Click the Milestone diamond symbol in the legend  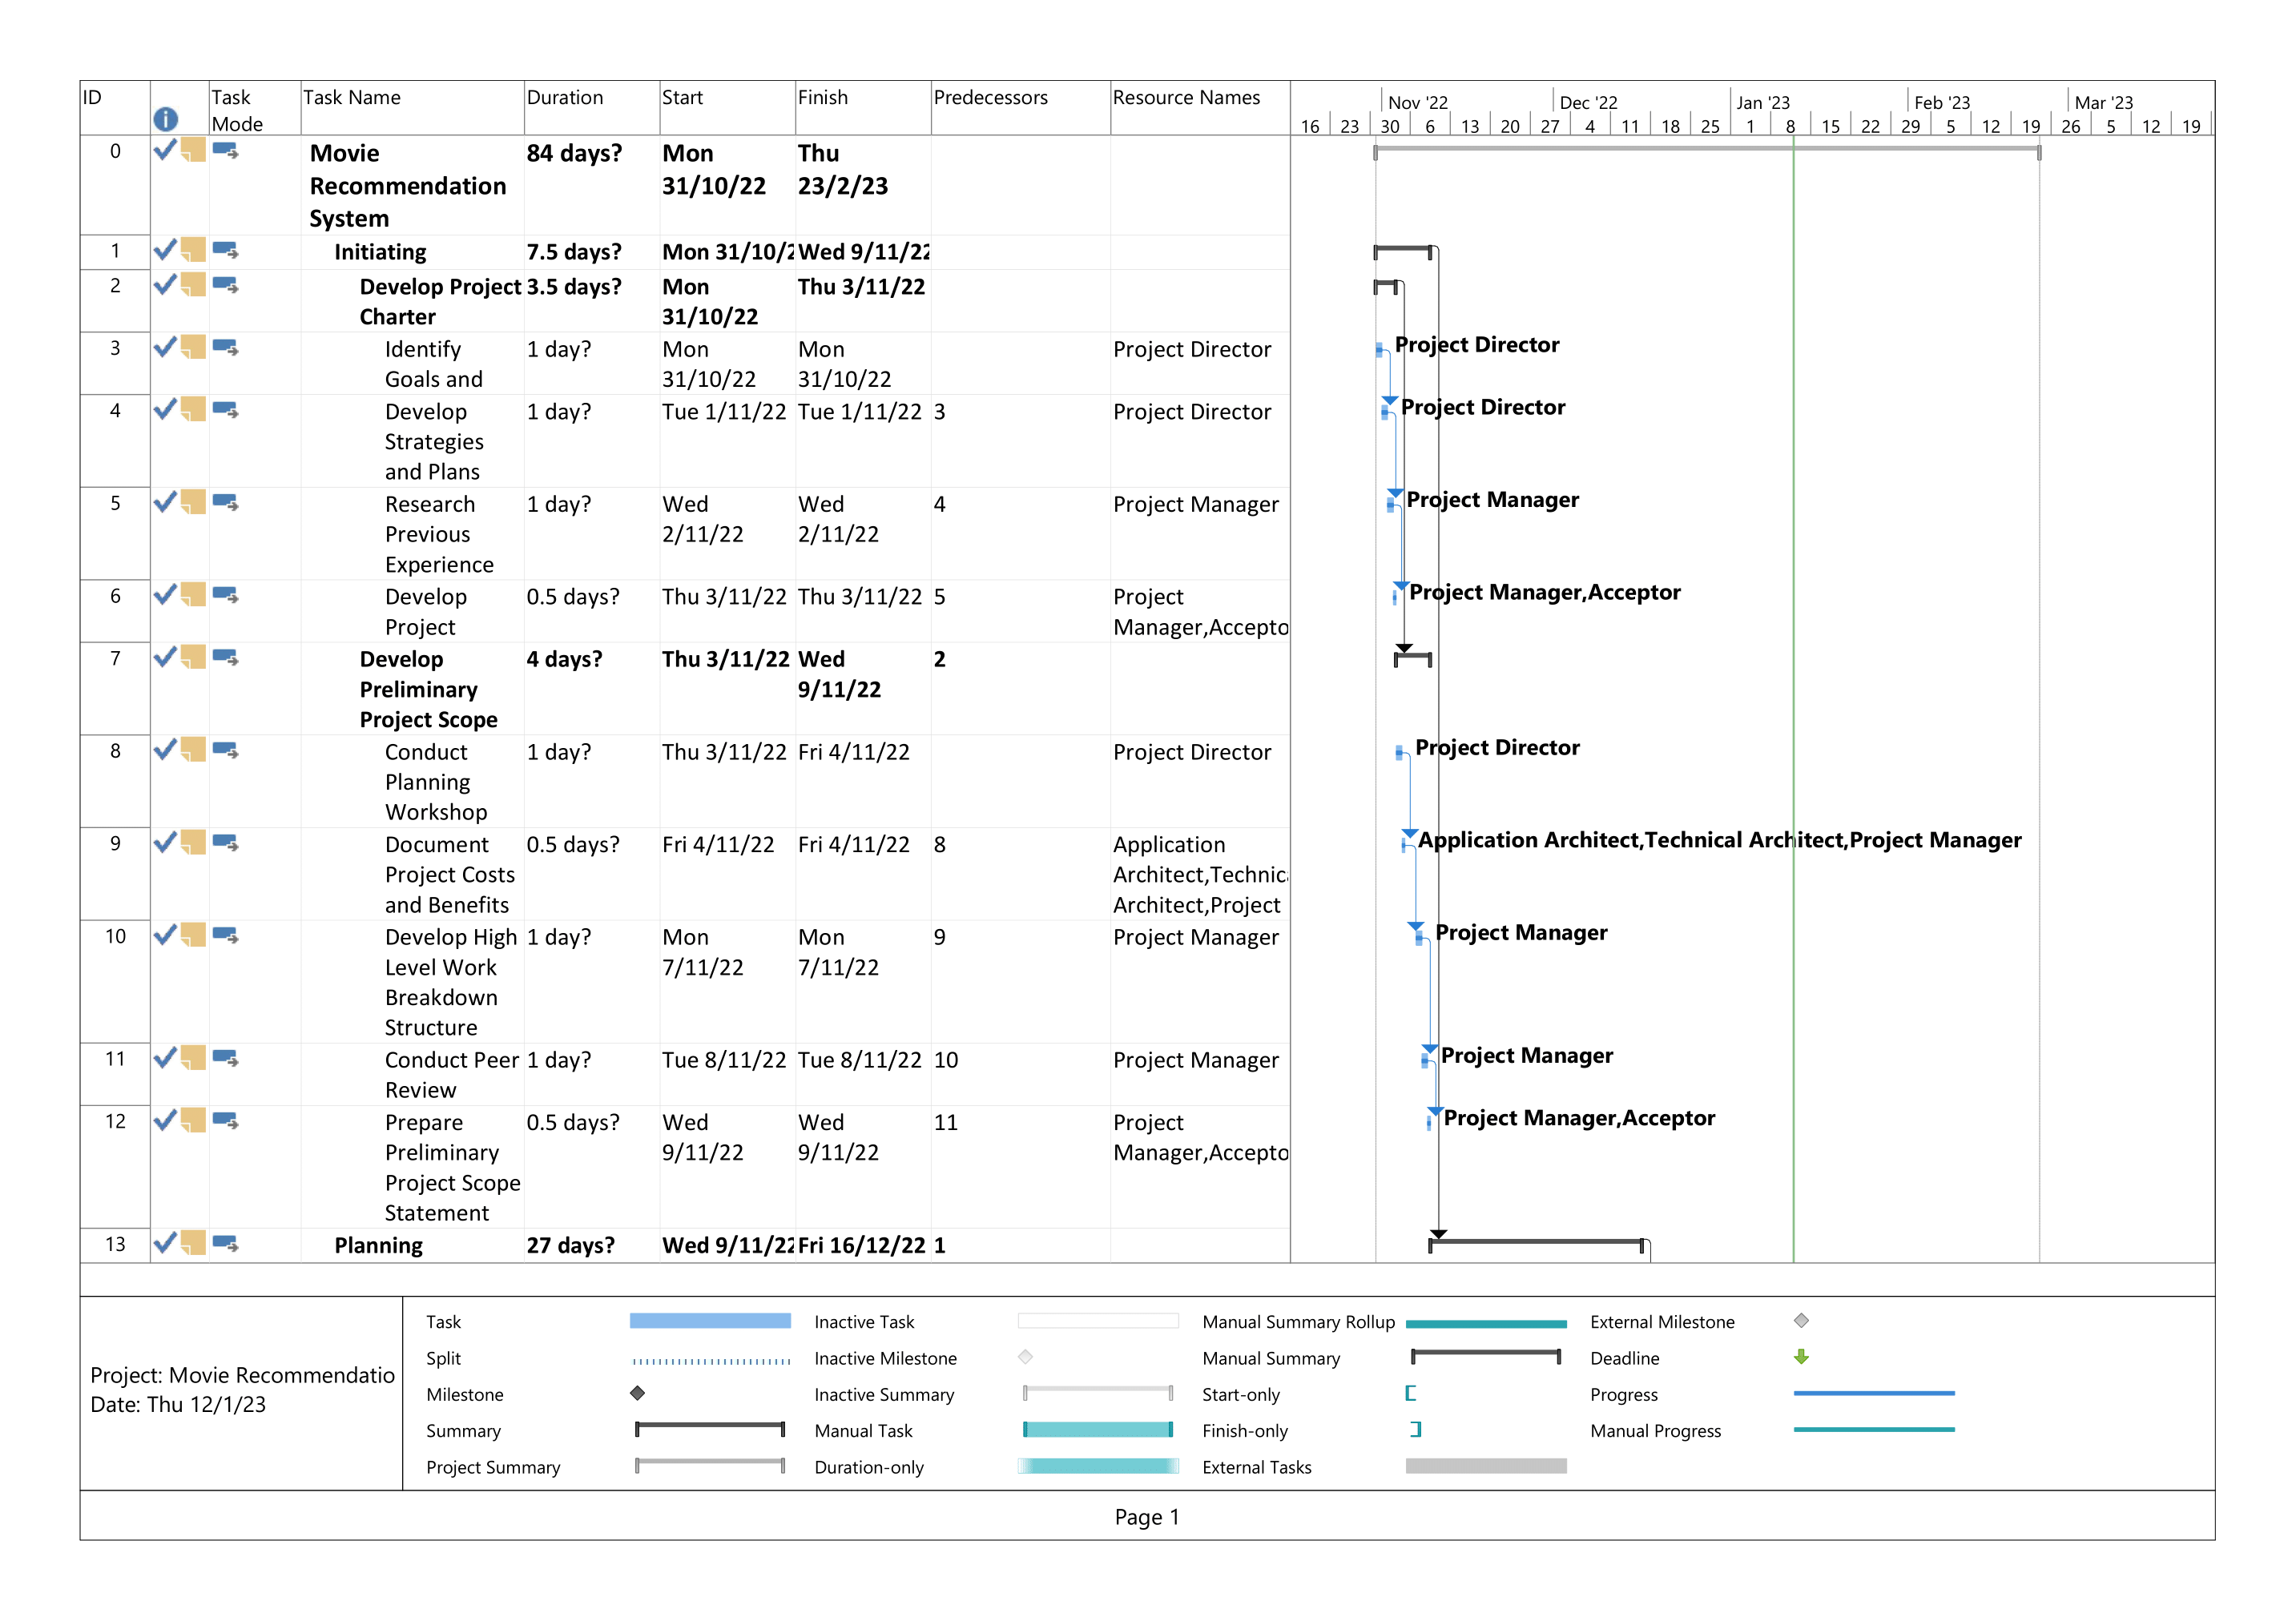[x=637, y=1393]
